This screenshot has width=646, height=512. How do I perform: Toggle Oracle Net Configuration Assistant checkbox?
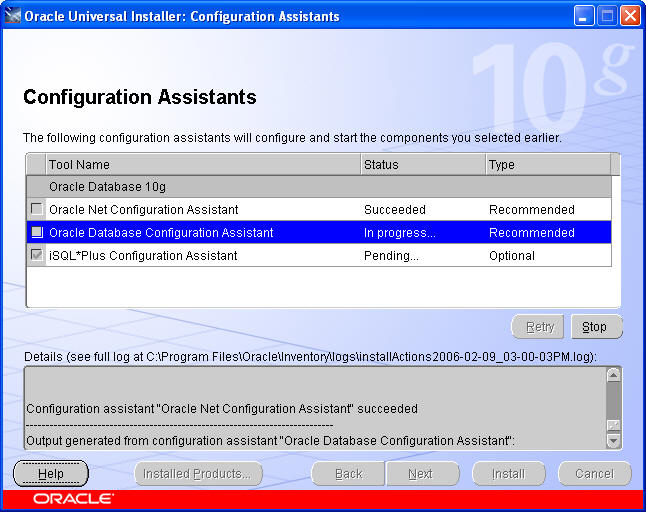tap(37, 209)
